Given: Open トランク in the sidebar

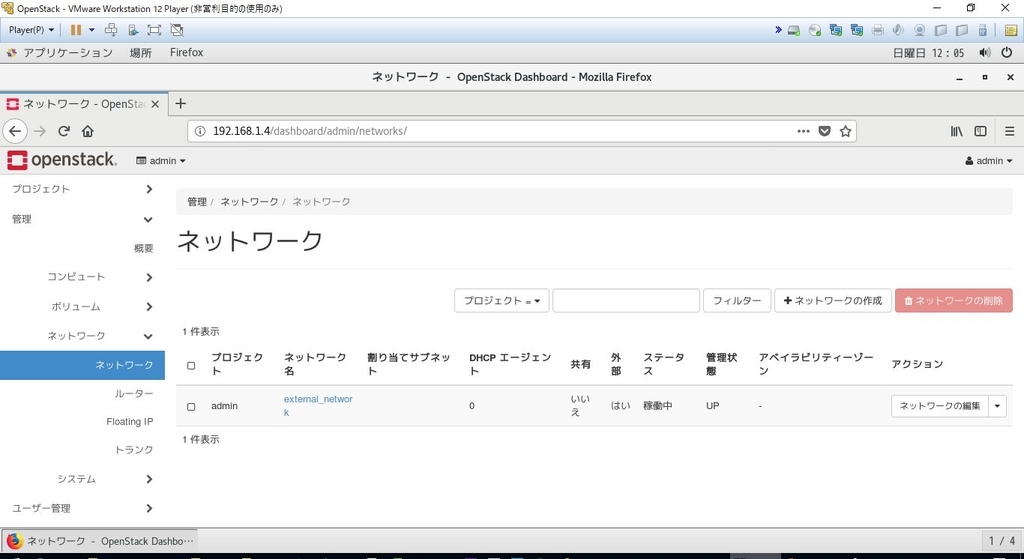Looking at the screenshot, I should point(134,450).
